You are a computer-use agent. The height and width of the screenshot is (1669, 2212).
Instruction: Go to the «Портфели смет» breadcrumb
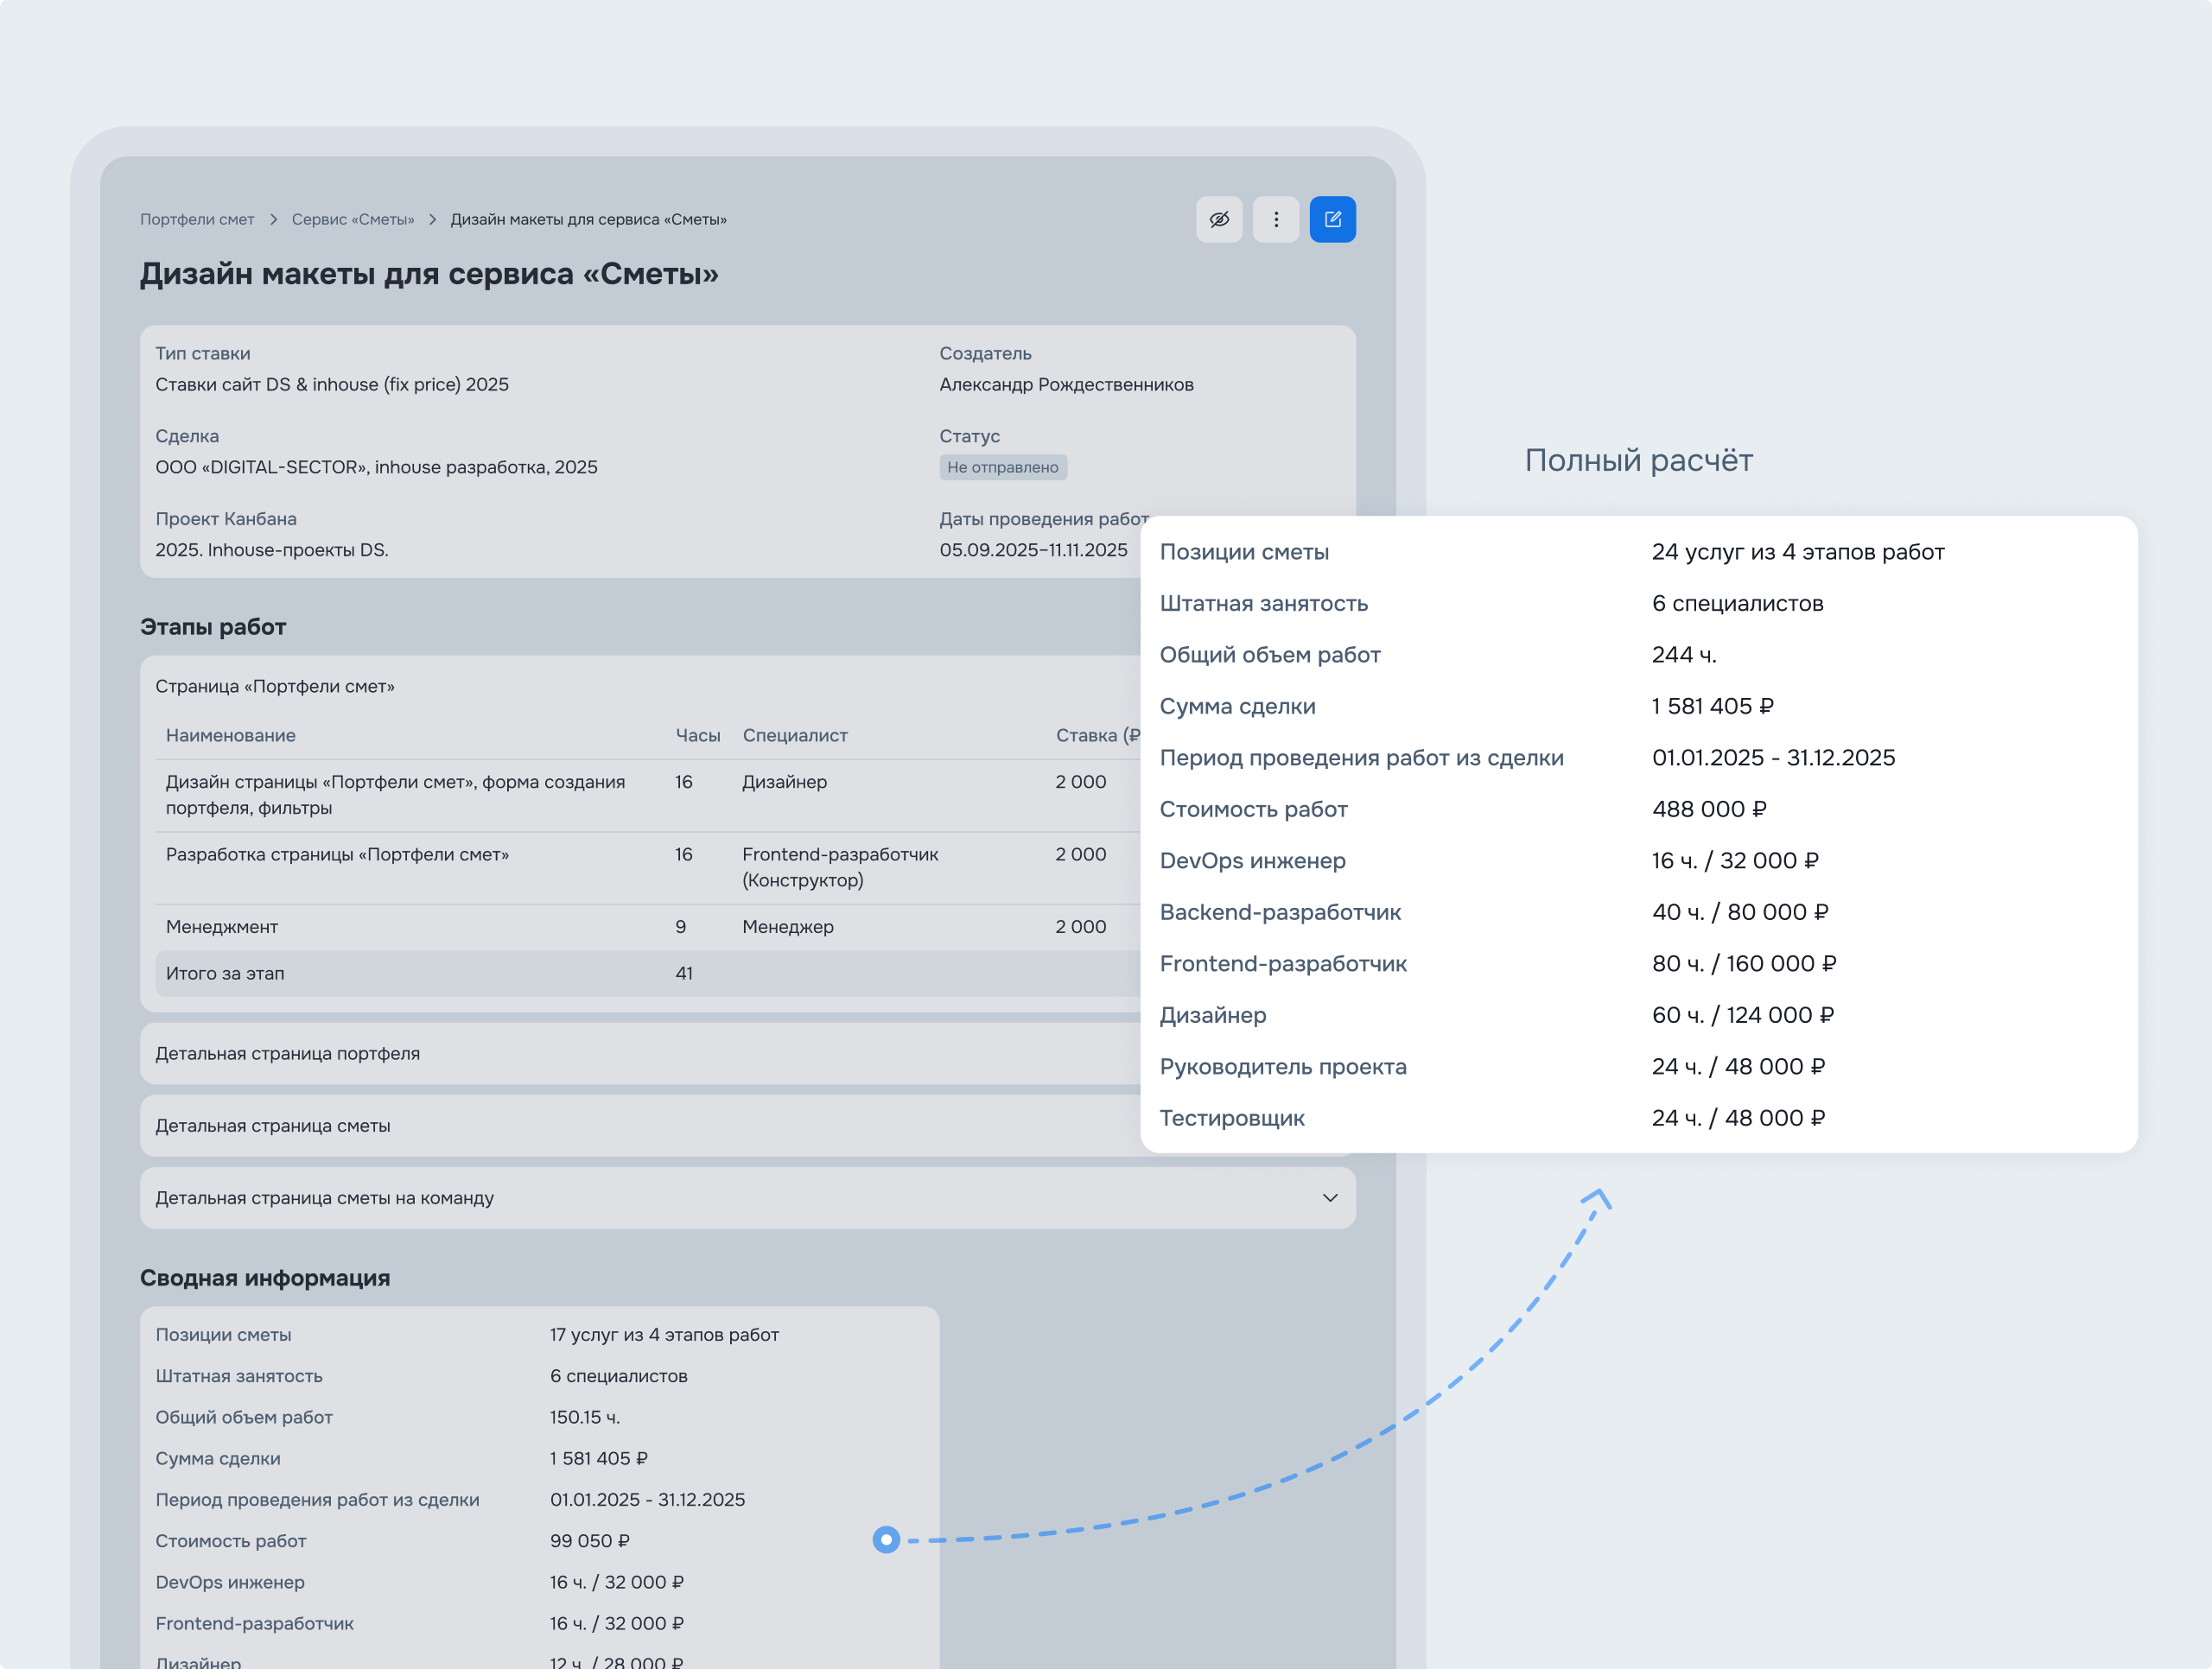(x=197, y=220)
